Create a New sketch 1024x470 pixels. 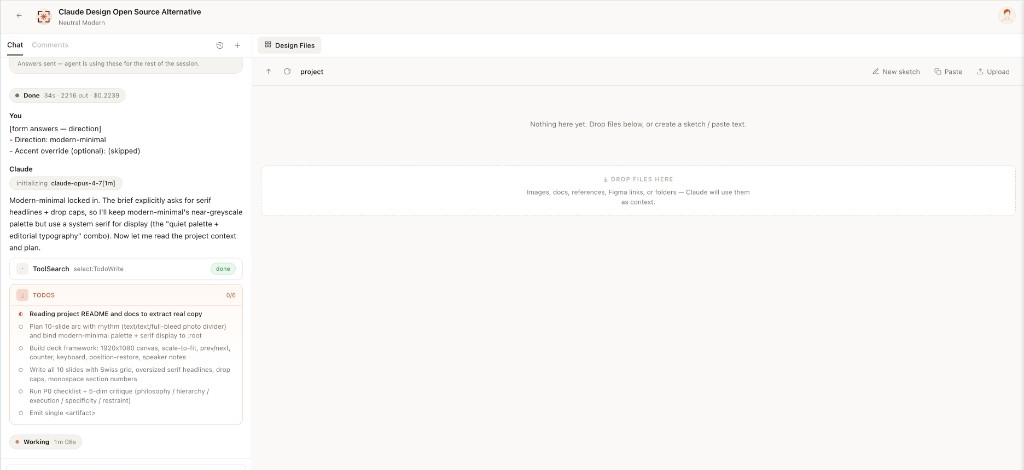pyautogui.click(x=896, y=72)
